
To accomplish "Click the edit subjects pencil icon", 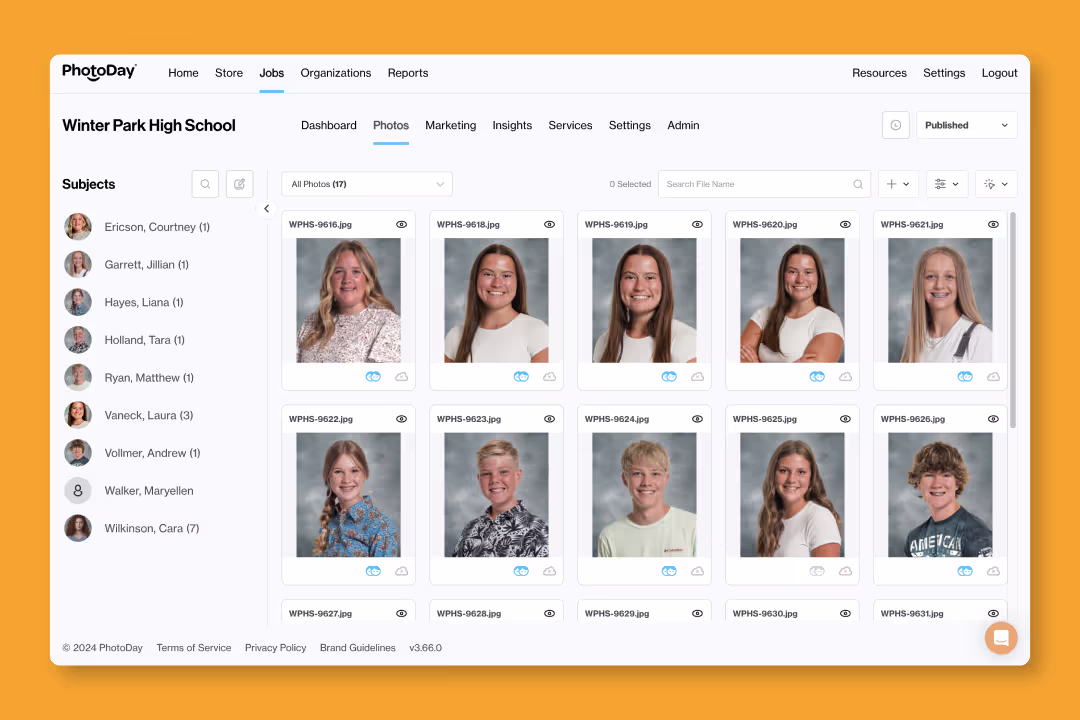I will click(x=240, y=184).
